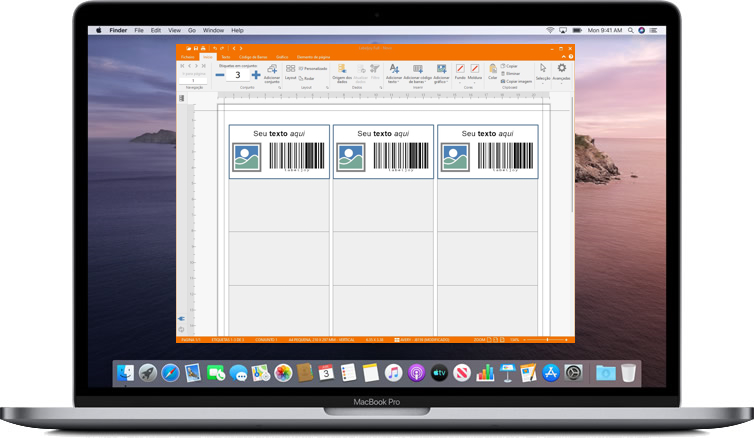This screenshot has height=438, width=754.
Task: Open Adicionar código de barras dropdown
Action: 417,74
